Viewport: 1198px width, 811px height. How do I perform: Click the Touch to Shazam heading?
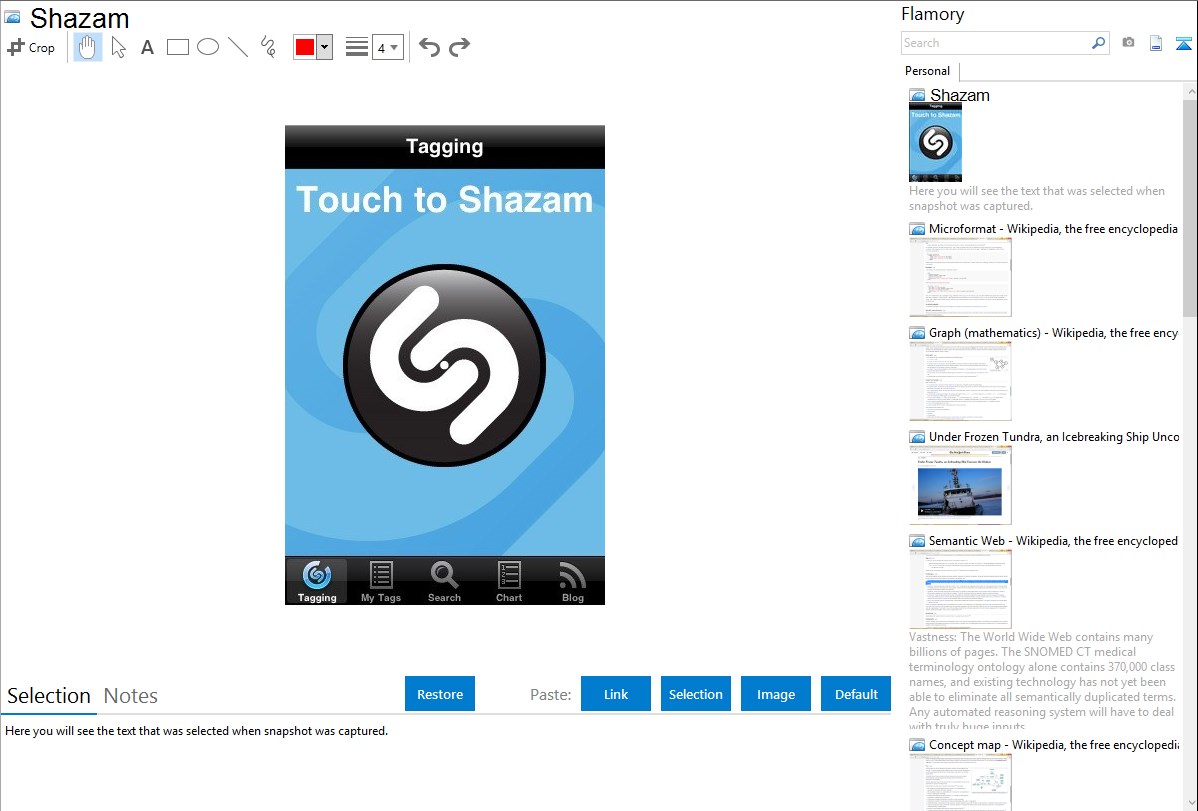coord(444,200)
